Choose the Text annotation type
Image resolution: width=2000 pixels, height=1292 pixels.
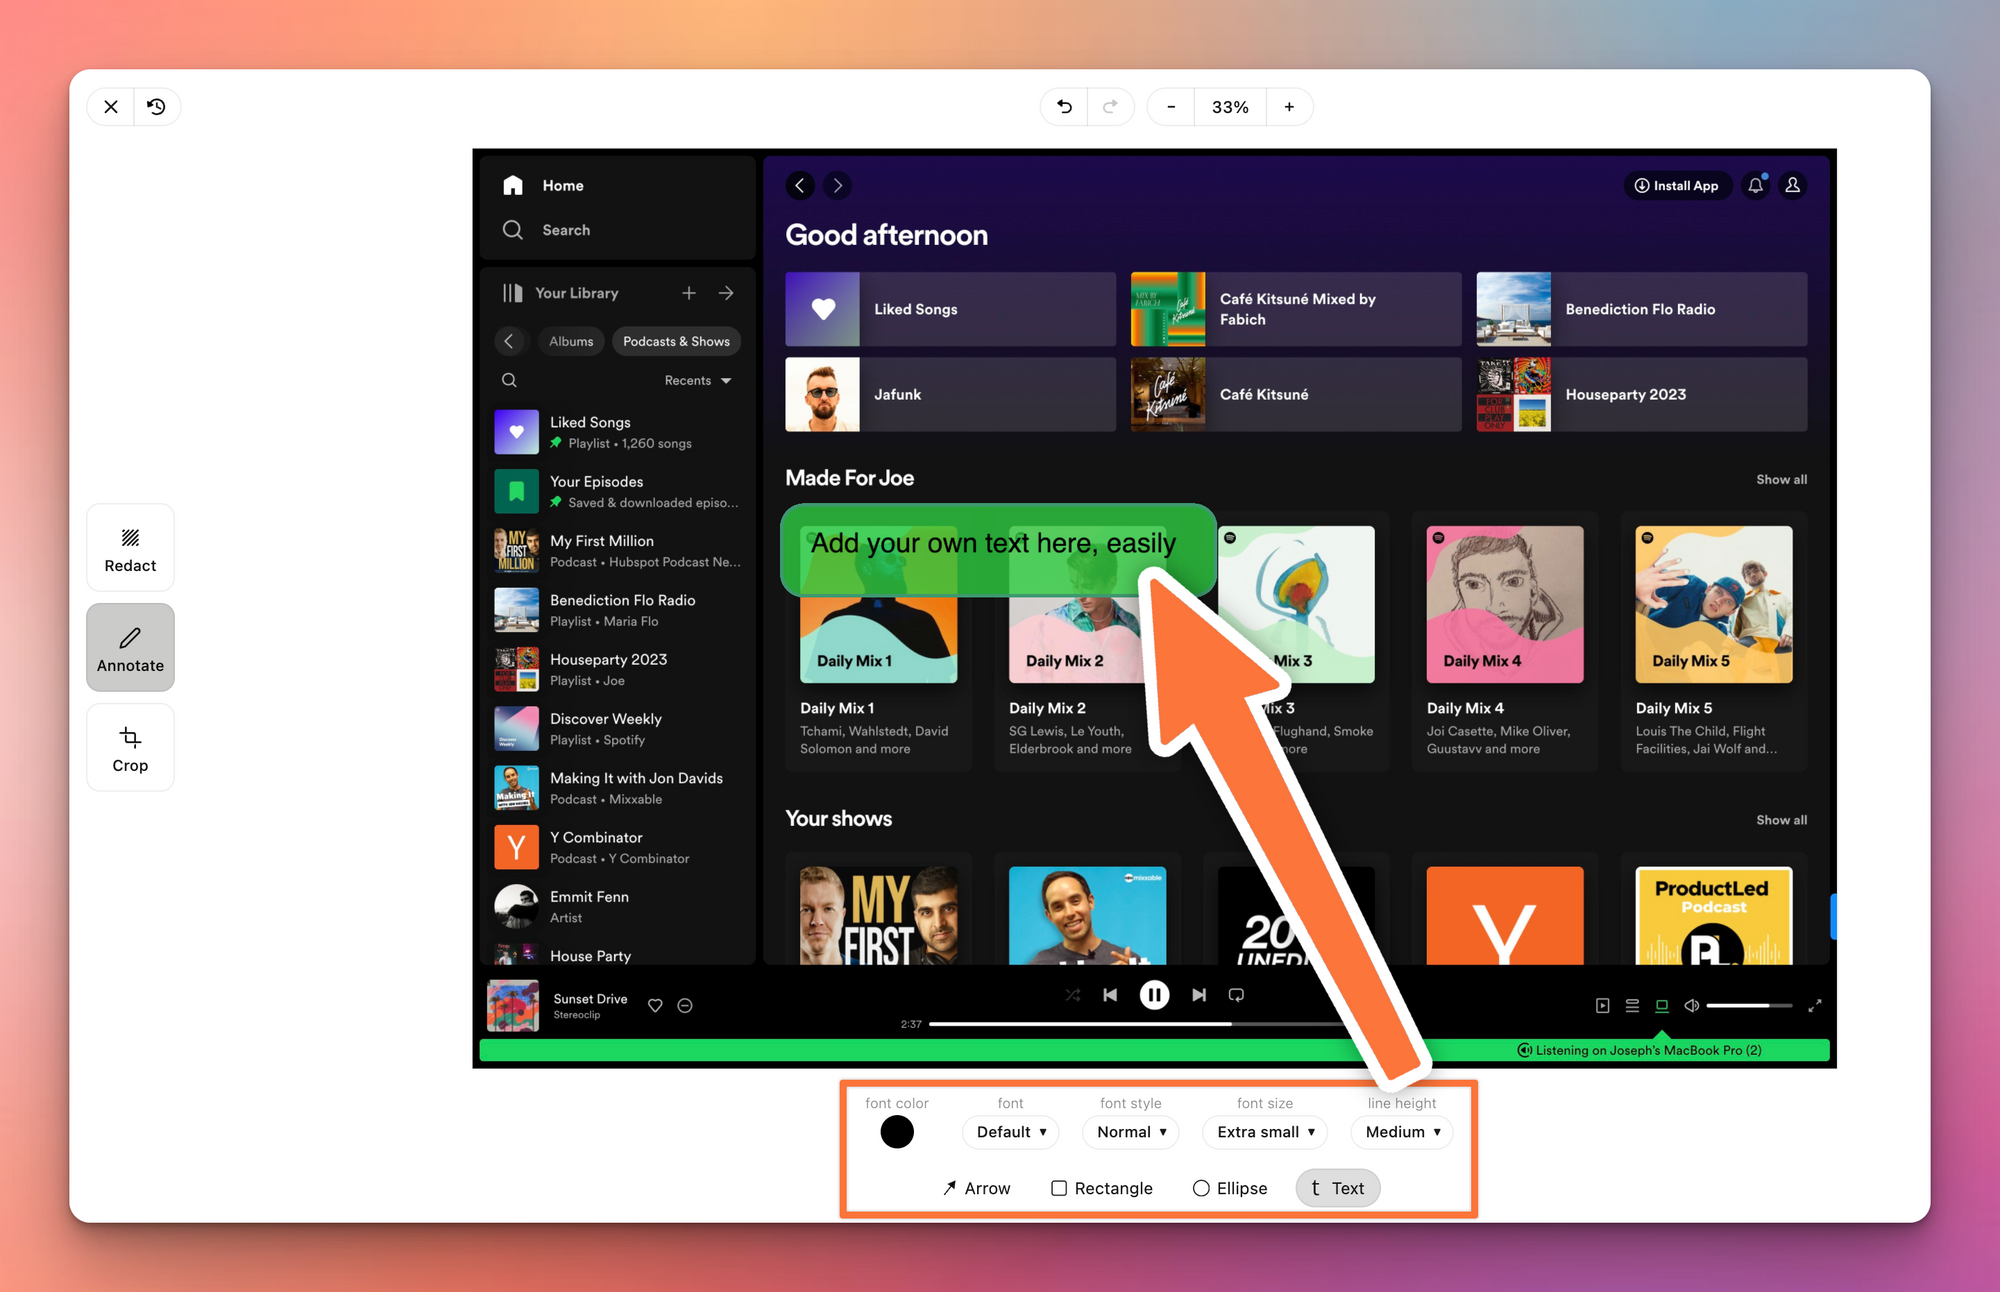pos(1338,1188)
